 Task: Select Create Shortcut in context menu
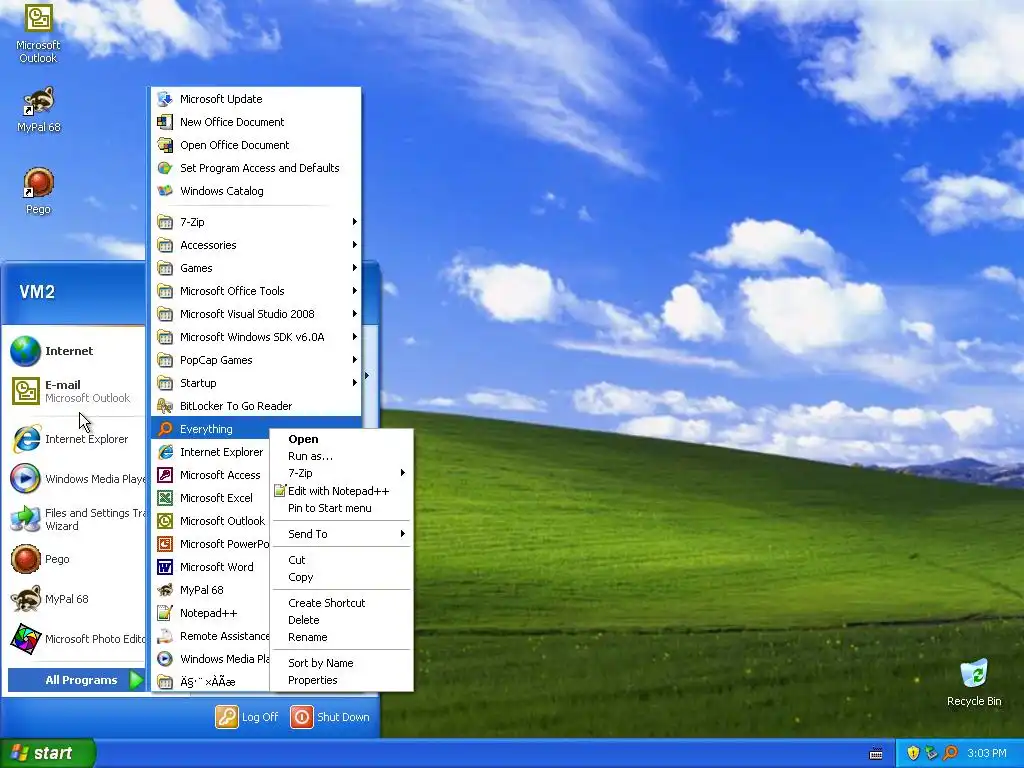coord(342,603)
